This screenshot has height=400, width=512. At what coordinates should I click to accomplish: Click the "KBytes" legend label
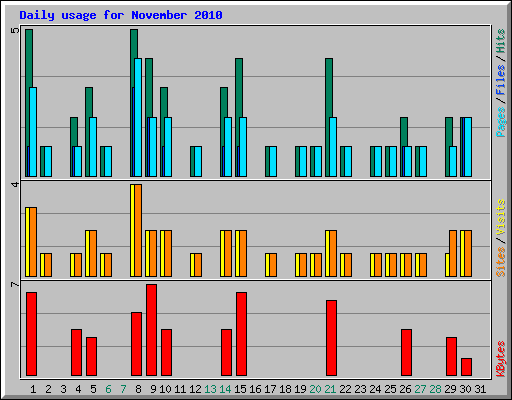pos(500,358)
